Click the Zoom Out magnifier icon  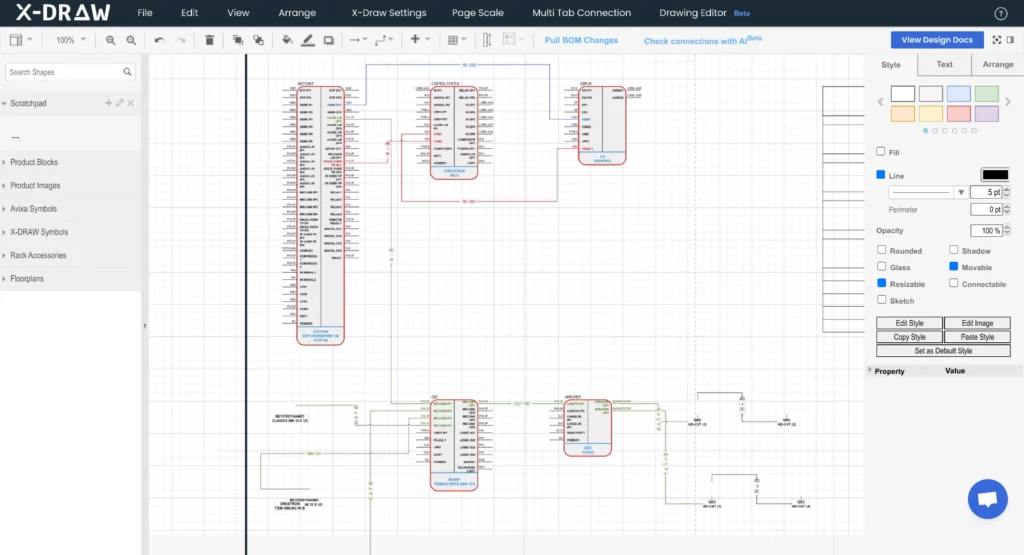click(x=131, y=40)
